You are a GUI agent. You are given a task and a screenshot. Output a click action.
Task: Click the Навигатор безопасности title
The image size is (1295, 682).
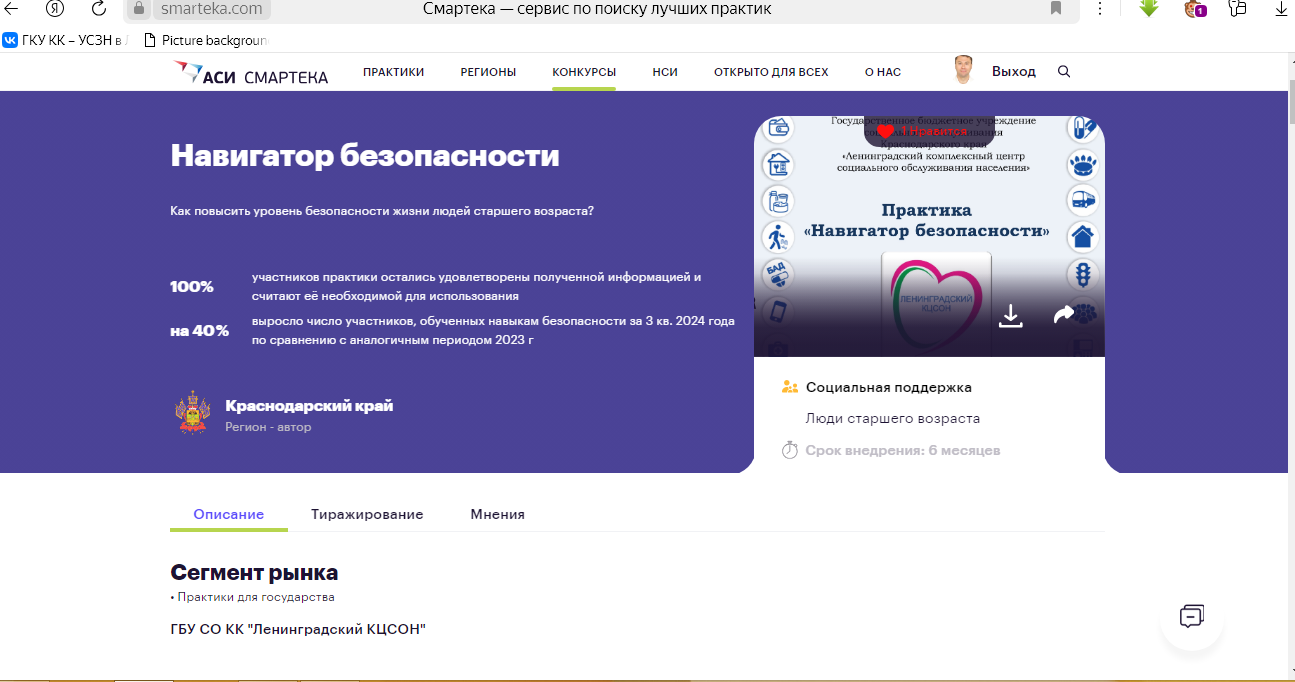(x=365, y=156)
